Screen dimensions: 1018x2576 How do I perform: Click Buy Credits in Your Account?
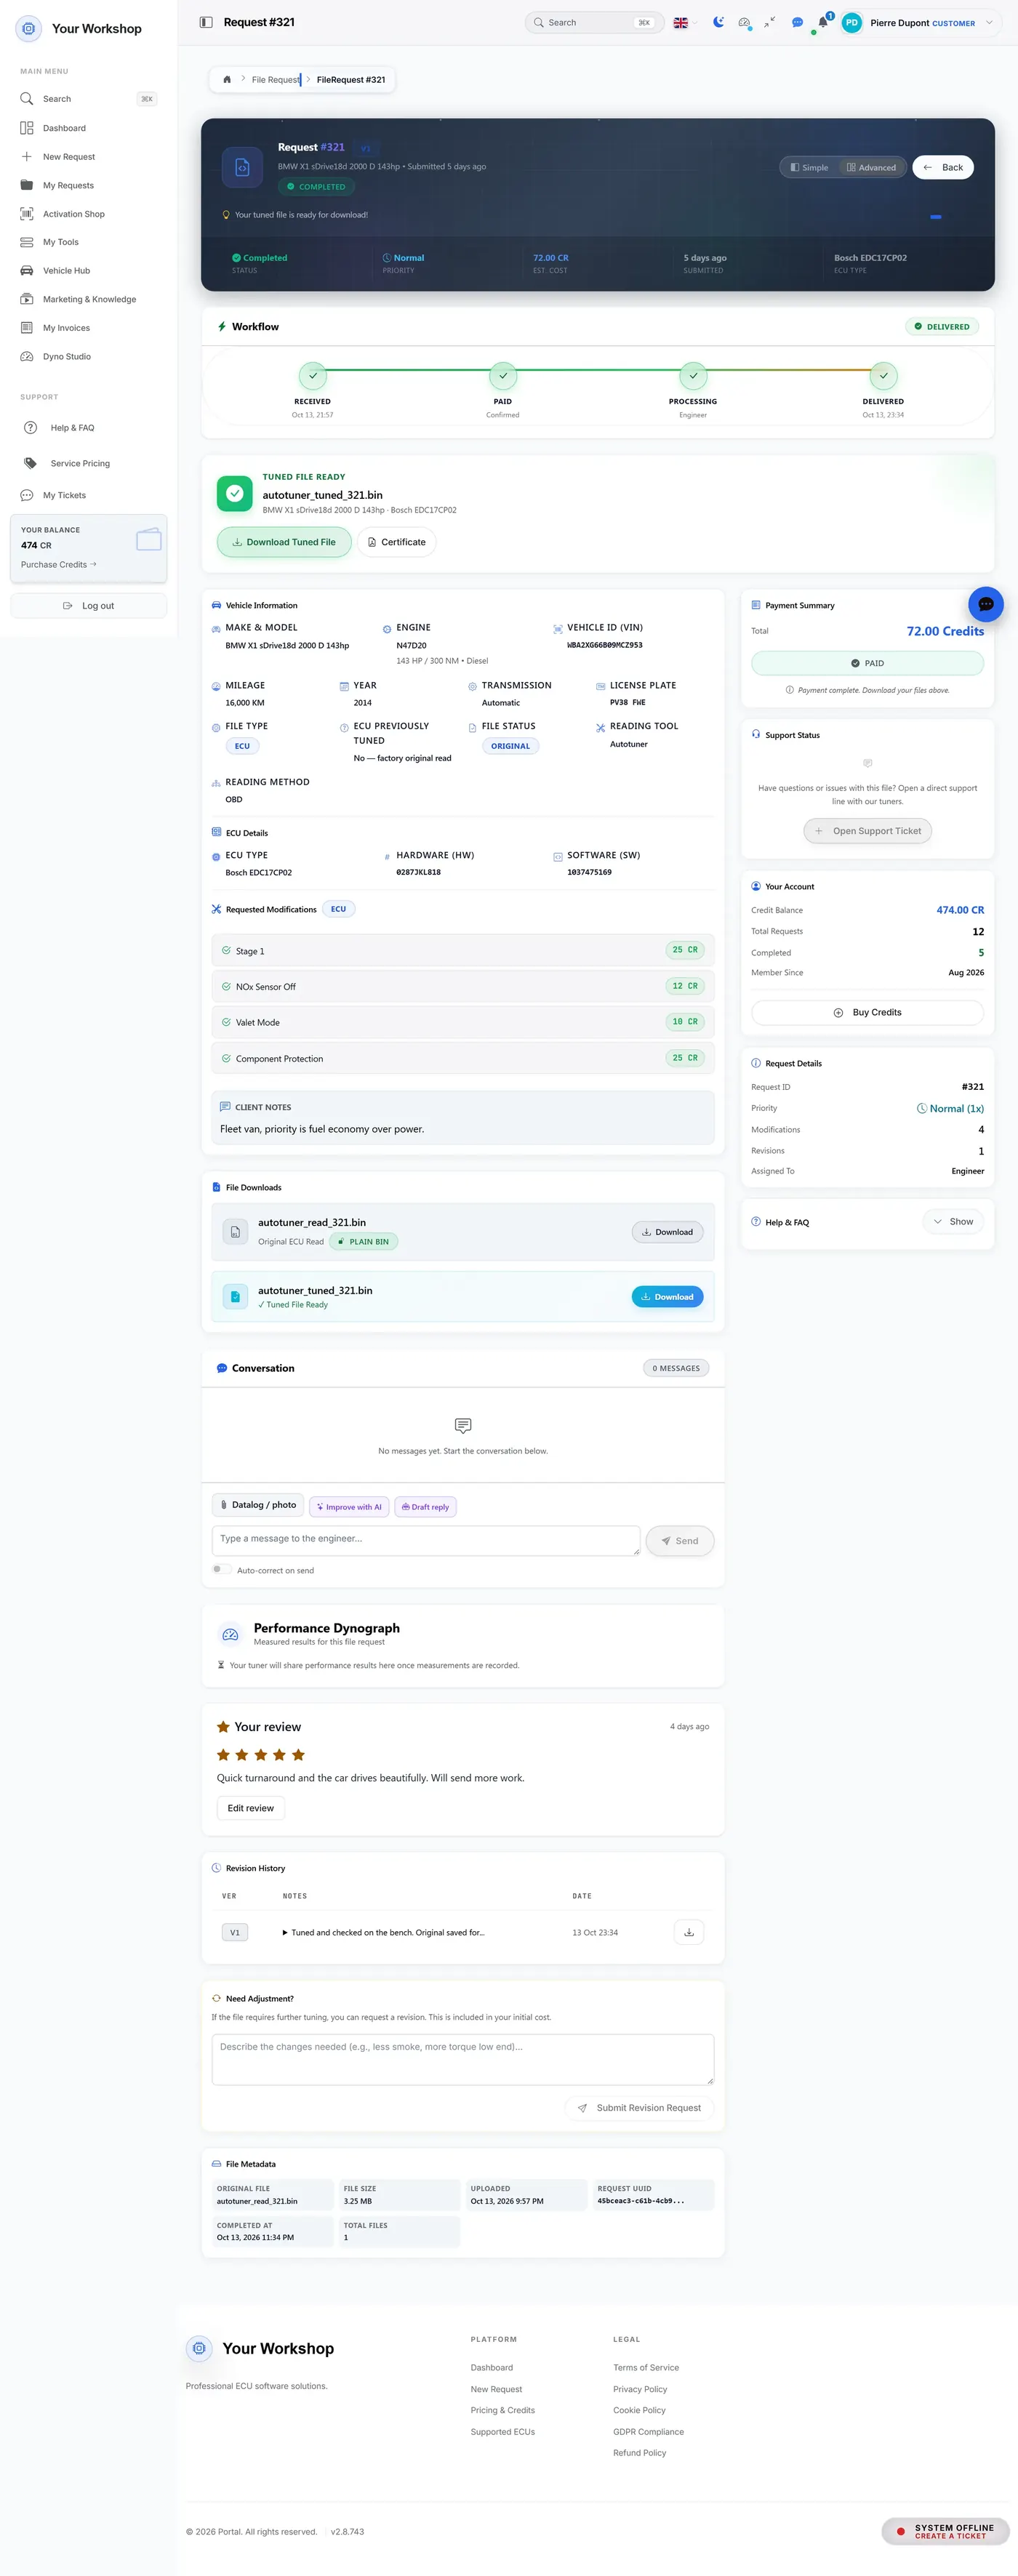867,1012
